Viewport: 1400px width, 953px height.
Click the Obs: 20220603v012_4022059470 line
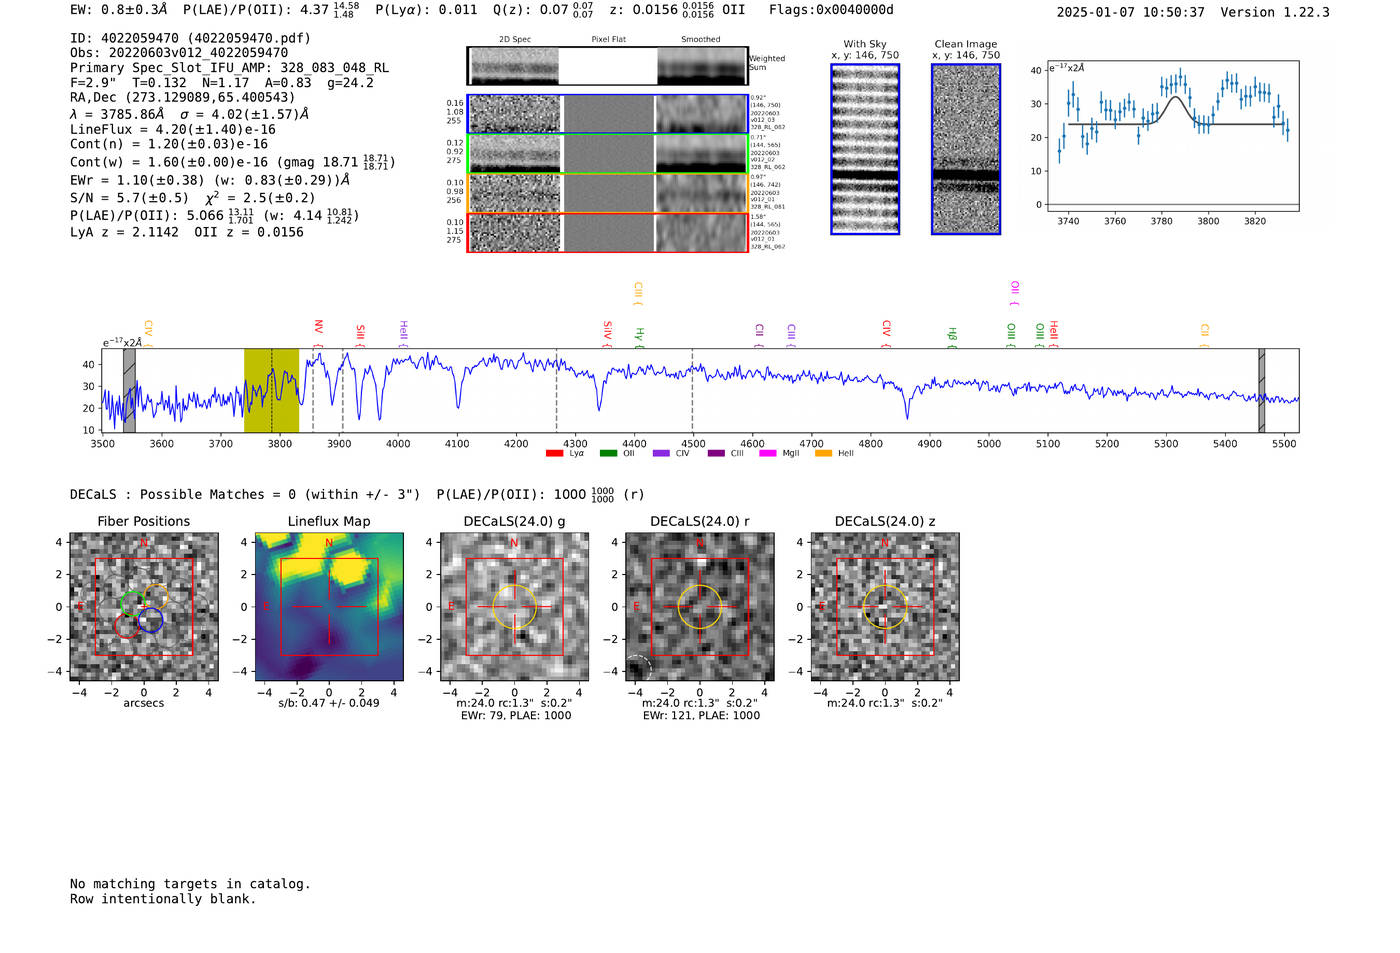point(179,53)
